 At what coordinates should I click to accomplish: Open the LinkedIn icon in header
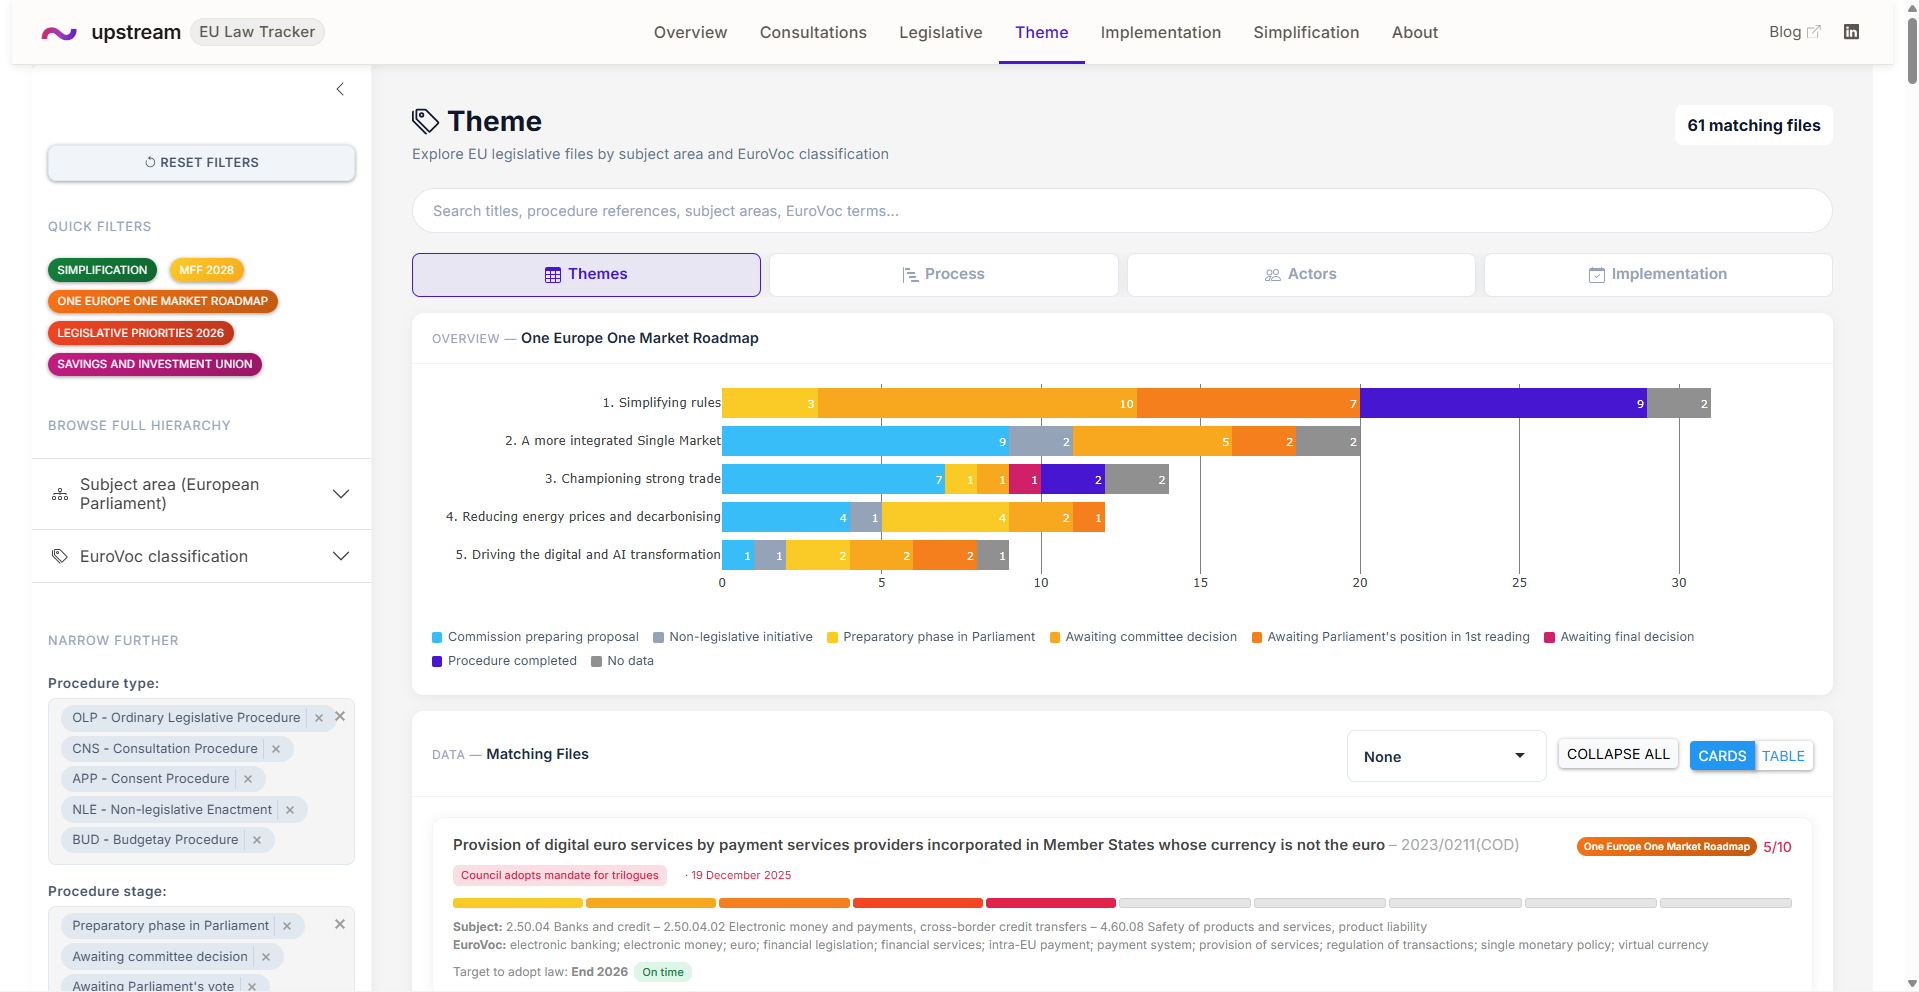(x=1851, y=32)
